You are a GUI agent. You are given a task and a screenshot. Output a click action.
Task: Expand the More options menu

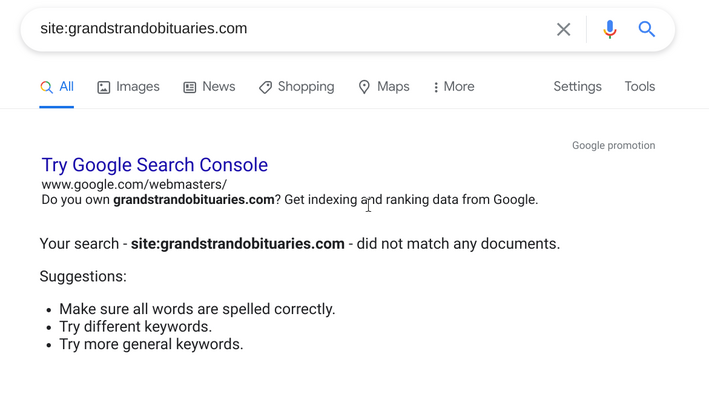coord(454,87)
